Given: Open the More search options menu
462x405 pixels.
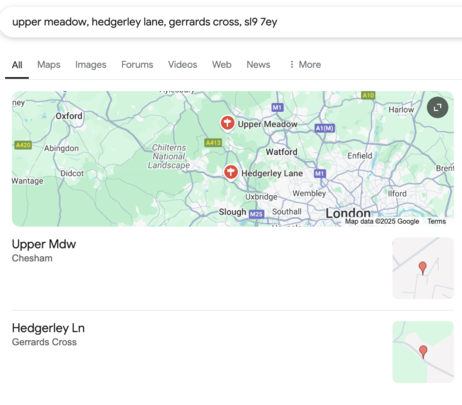Looking at the screenshot, I should coord(305,65).
